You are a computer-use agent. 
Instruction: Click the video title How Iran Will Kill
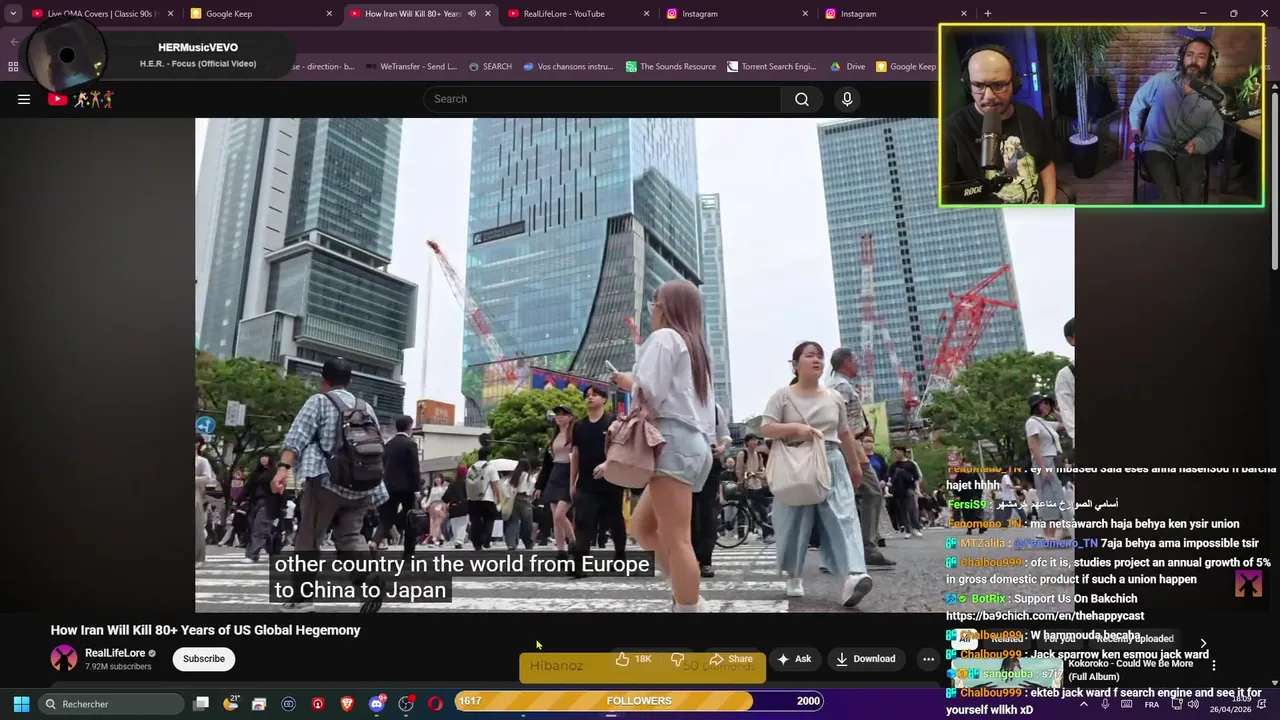(205, 630)
